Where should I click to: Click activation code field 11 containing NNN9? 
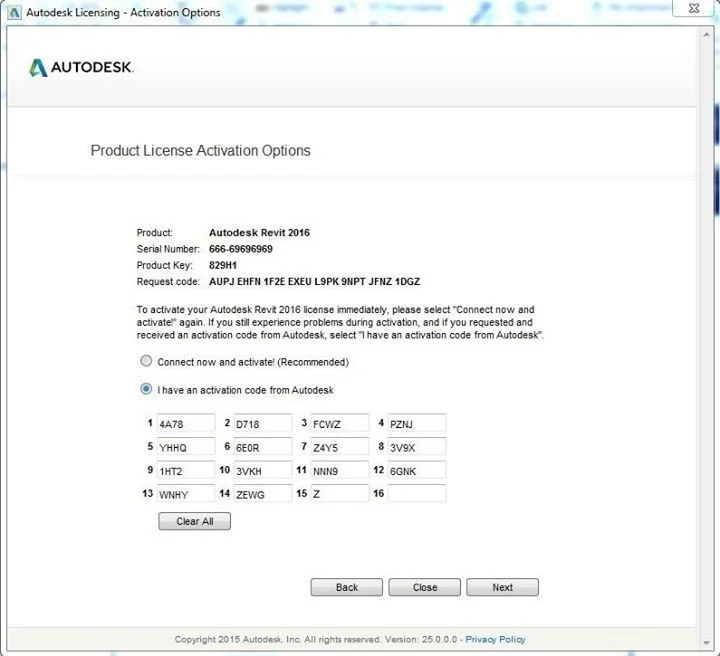point(340,470)
